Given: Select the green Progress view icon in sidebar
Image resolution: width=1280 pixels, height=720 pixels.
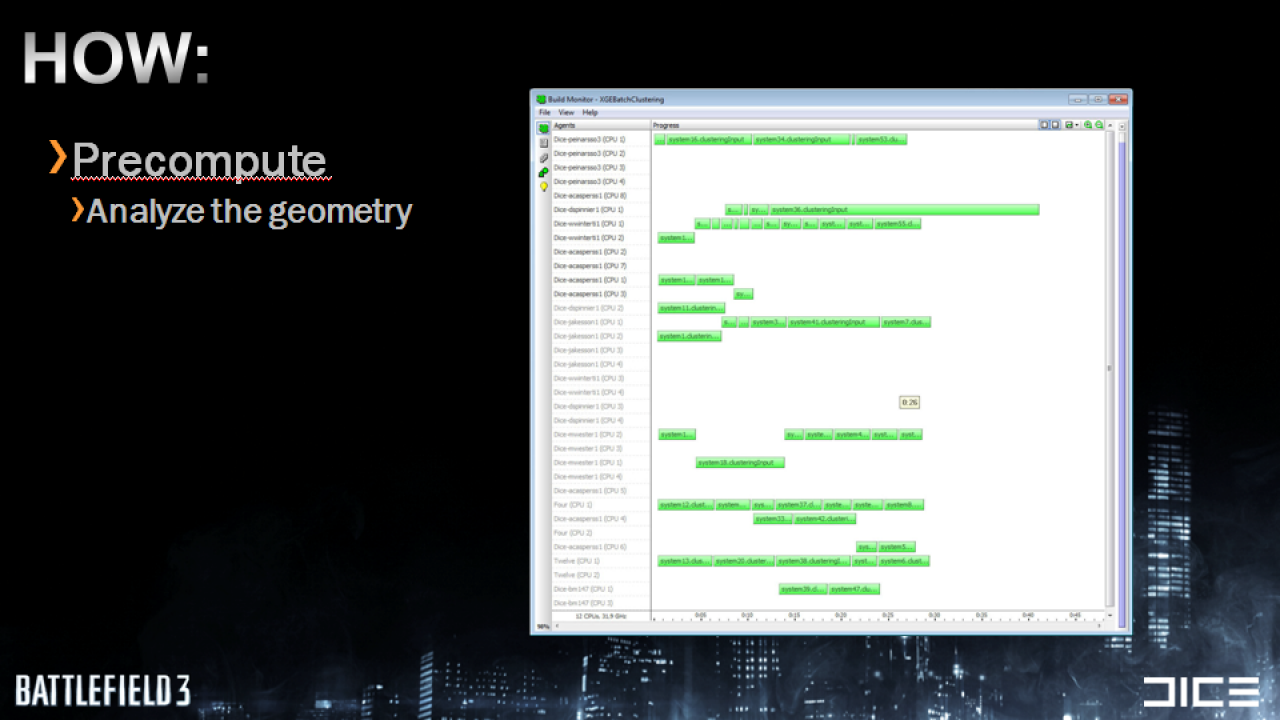Looking at the screenshot, I should 543,128.
